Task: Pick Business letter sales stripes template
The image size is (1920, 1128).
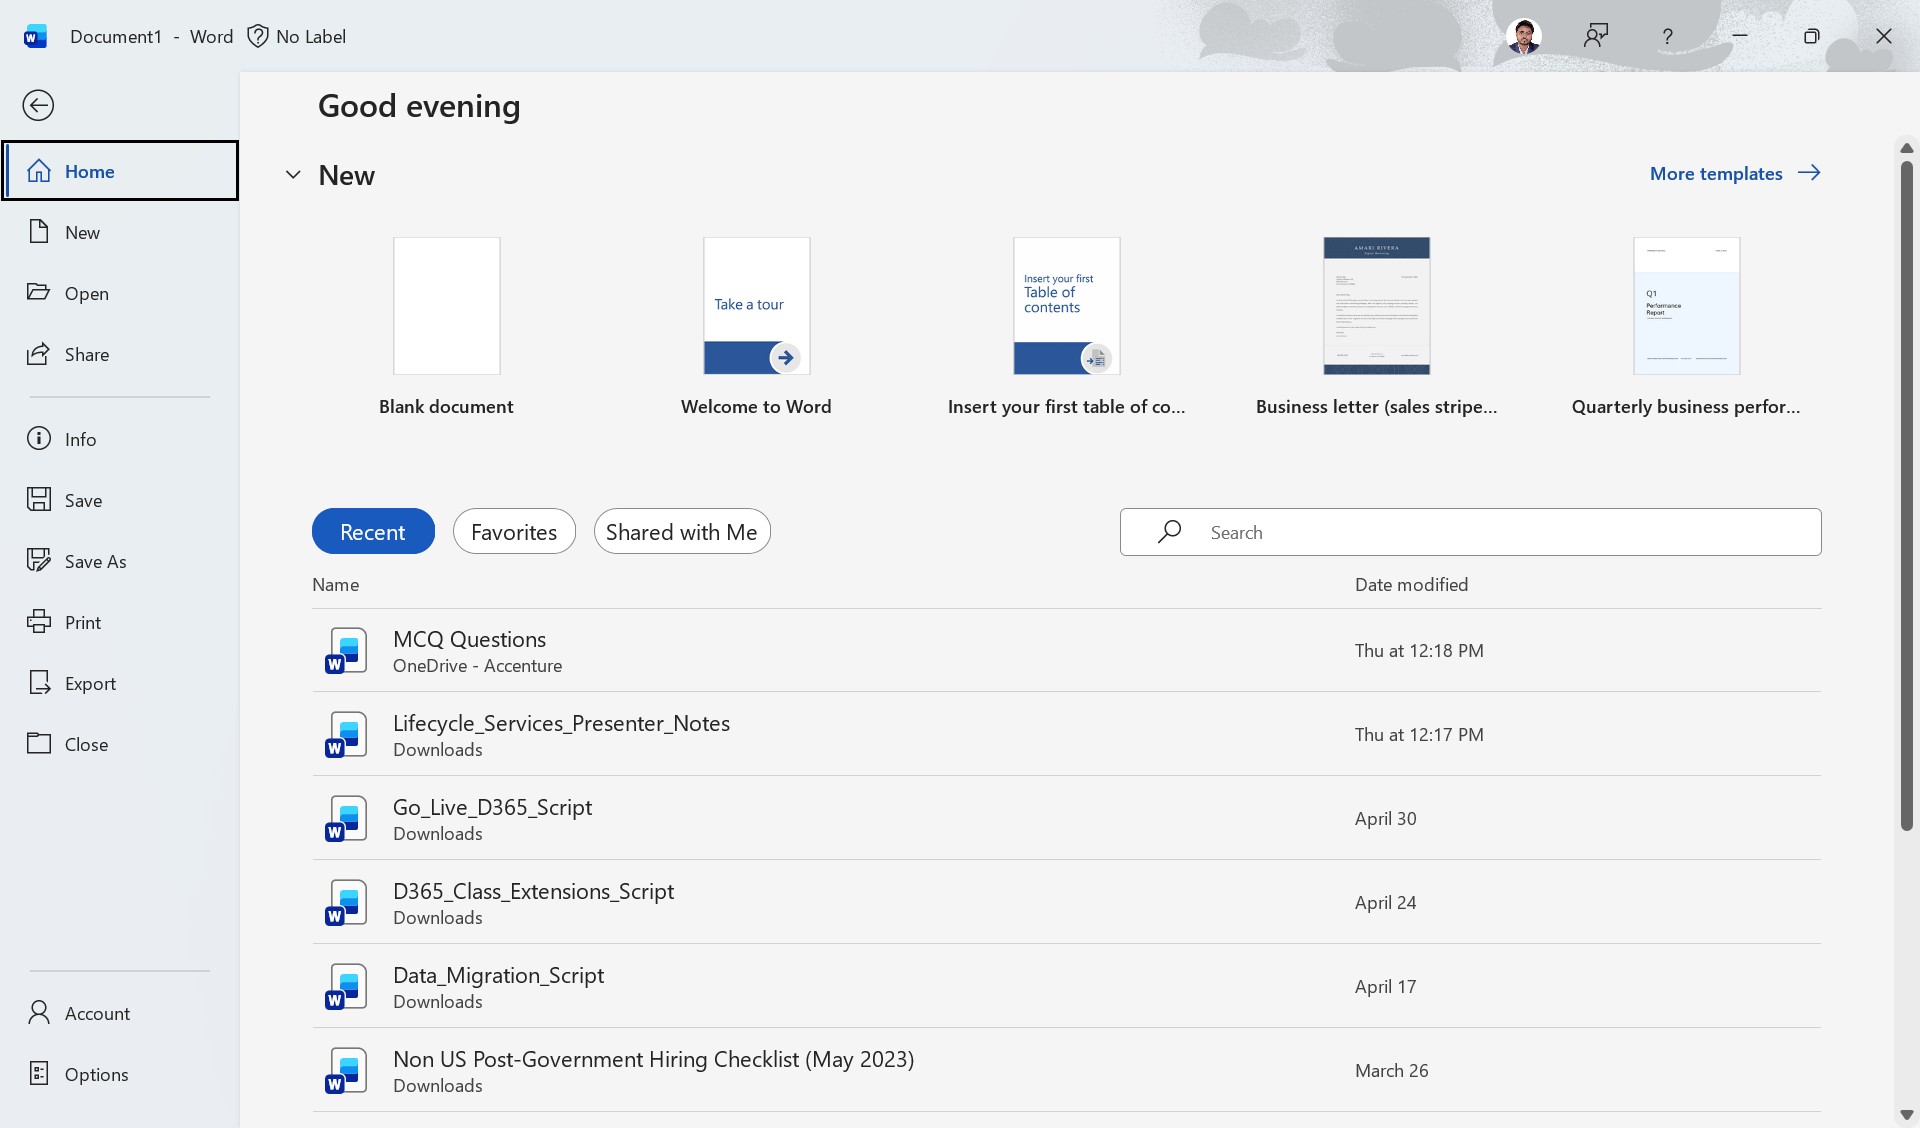Action: [x=1376, y=327]
